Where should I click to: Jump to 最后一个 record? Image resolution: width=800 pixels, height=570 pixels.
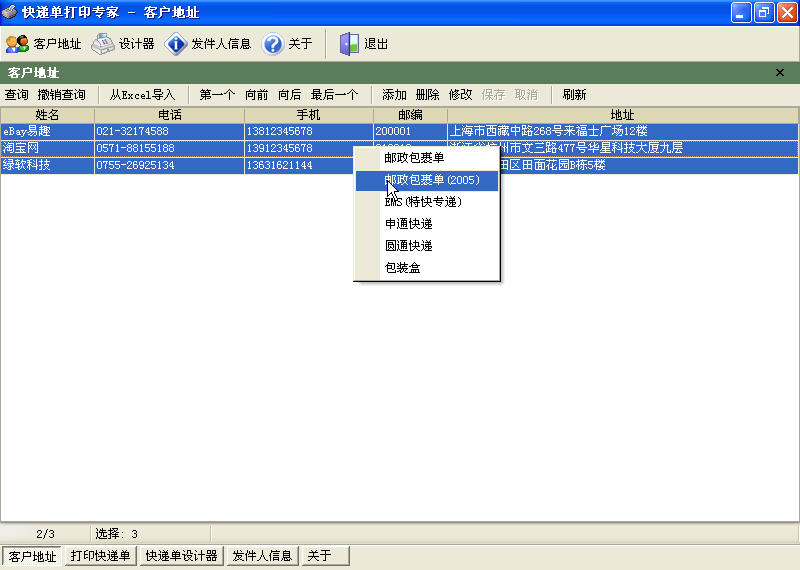334,95
